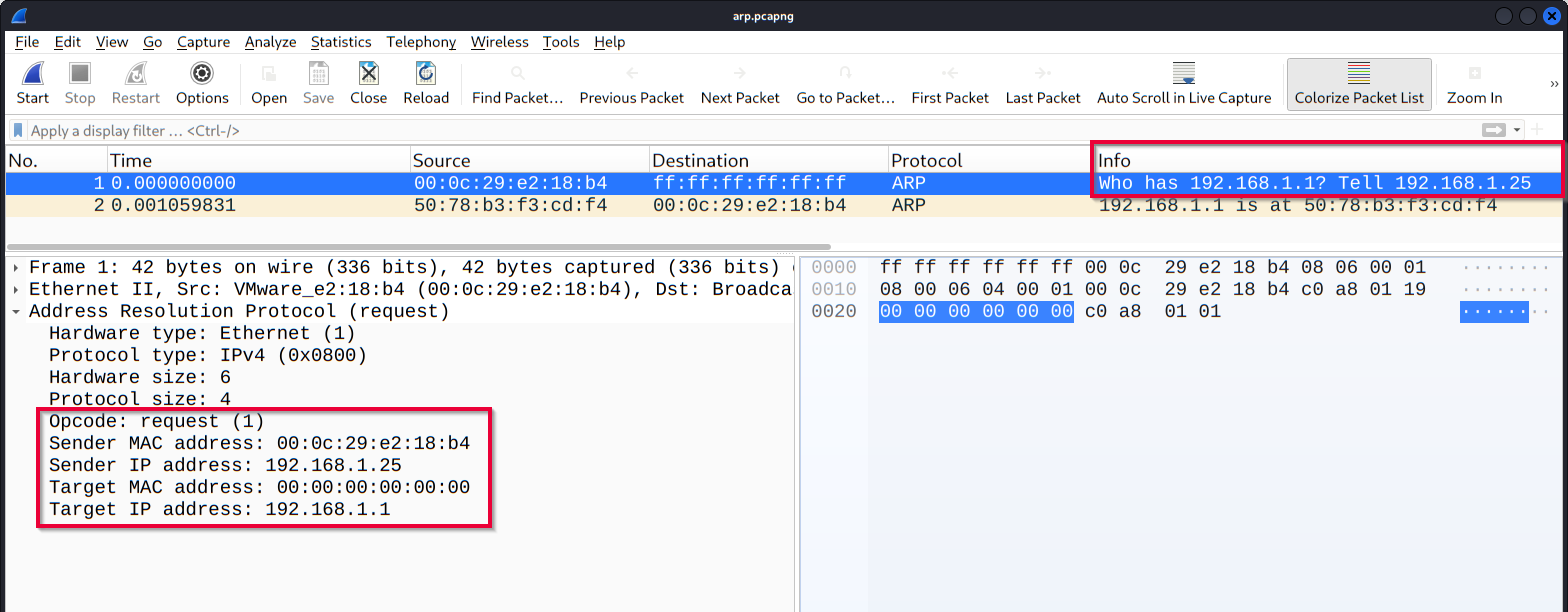This screenshot has height=612, width=1568.
Task: Sort by the Time column header
Action: pyautogui.click(x=258, y=160)
